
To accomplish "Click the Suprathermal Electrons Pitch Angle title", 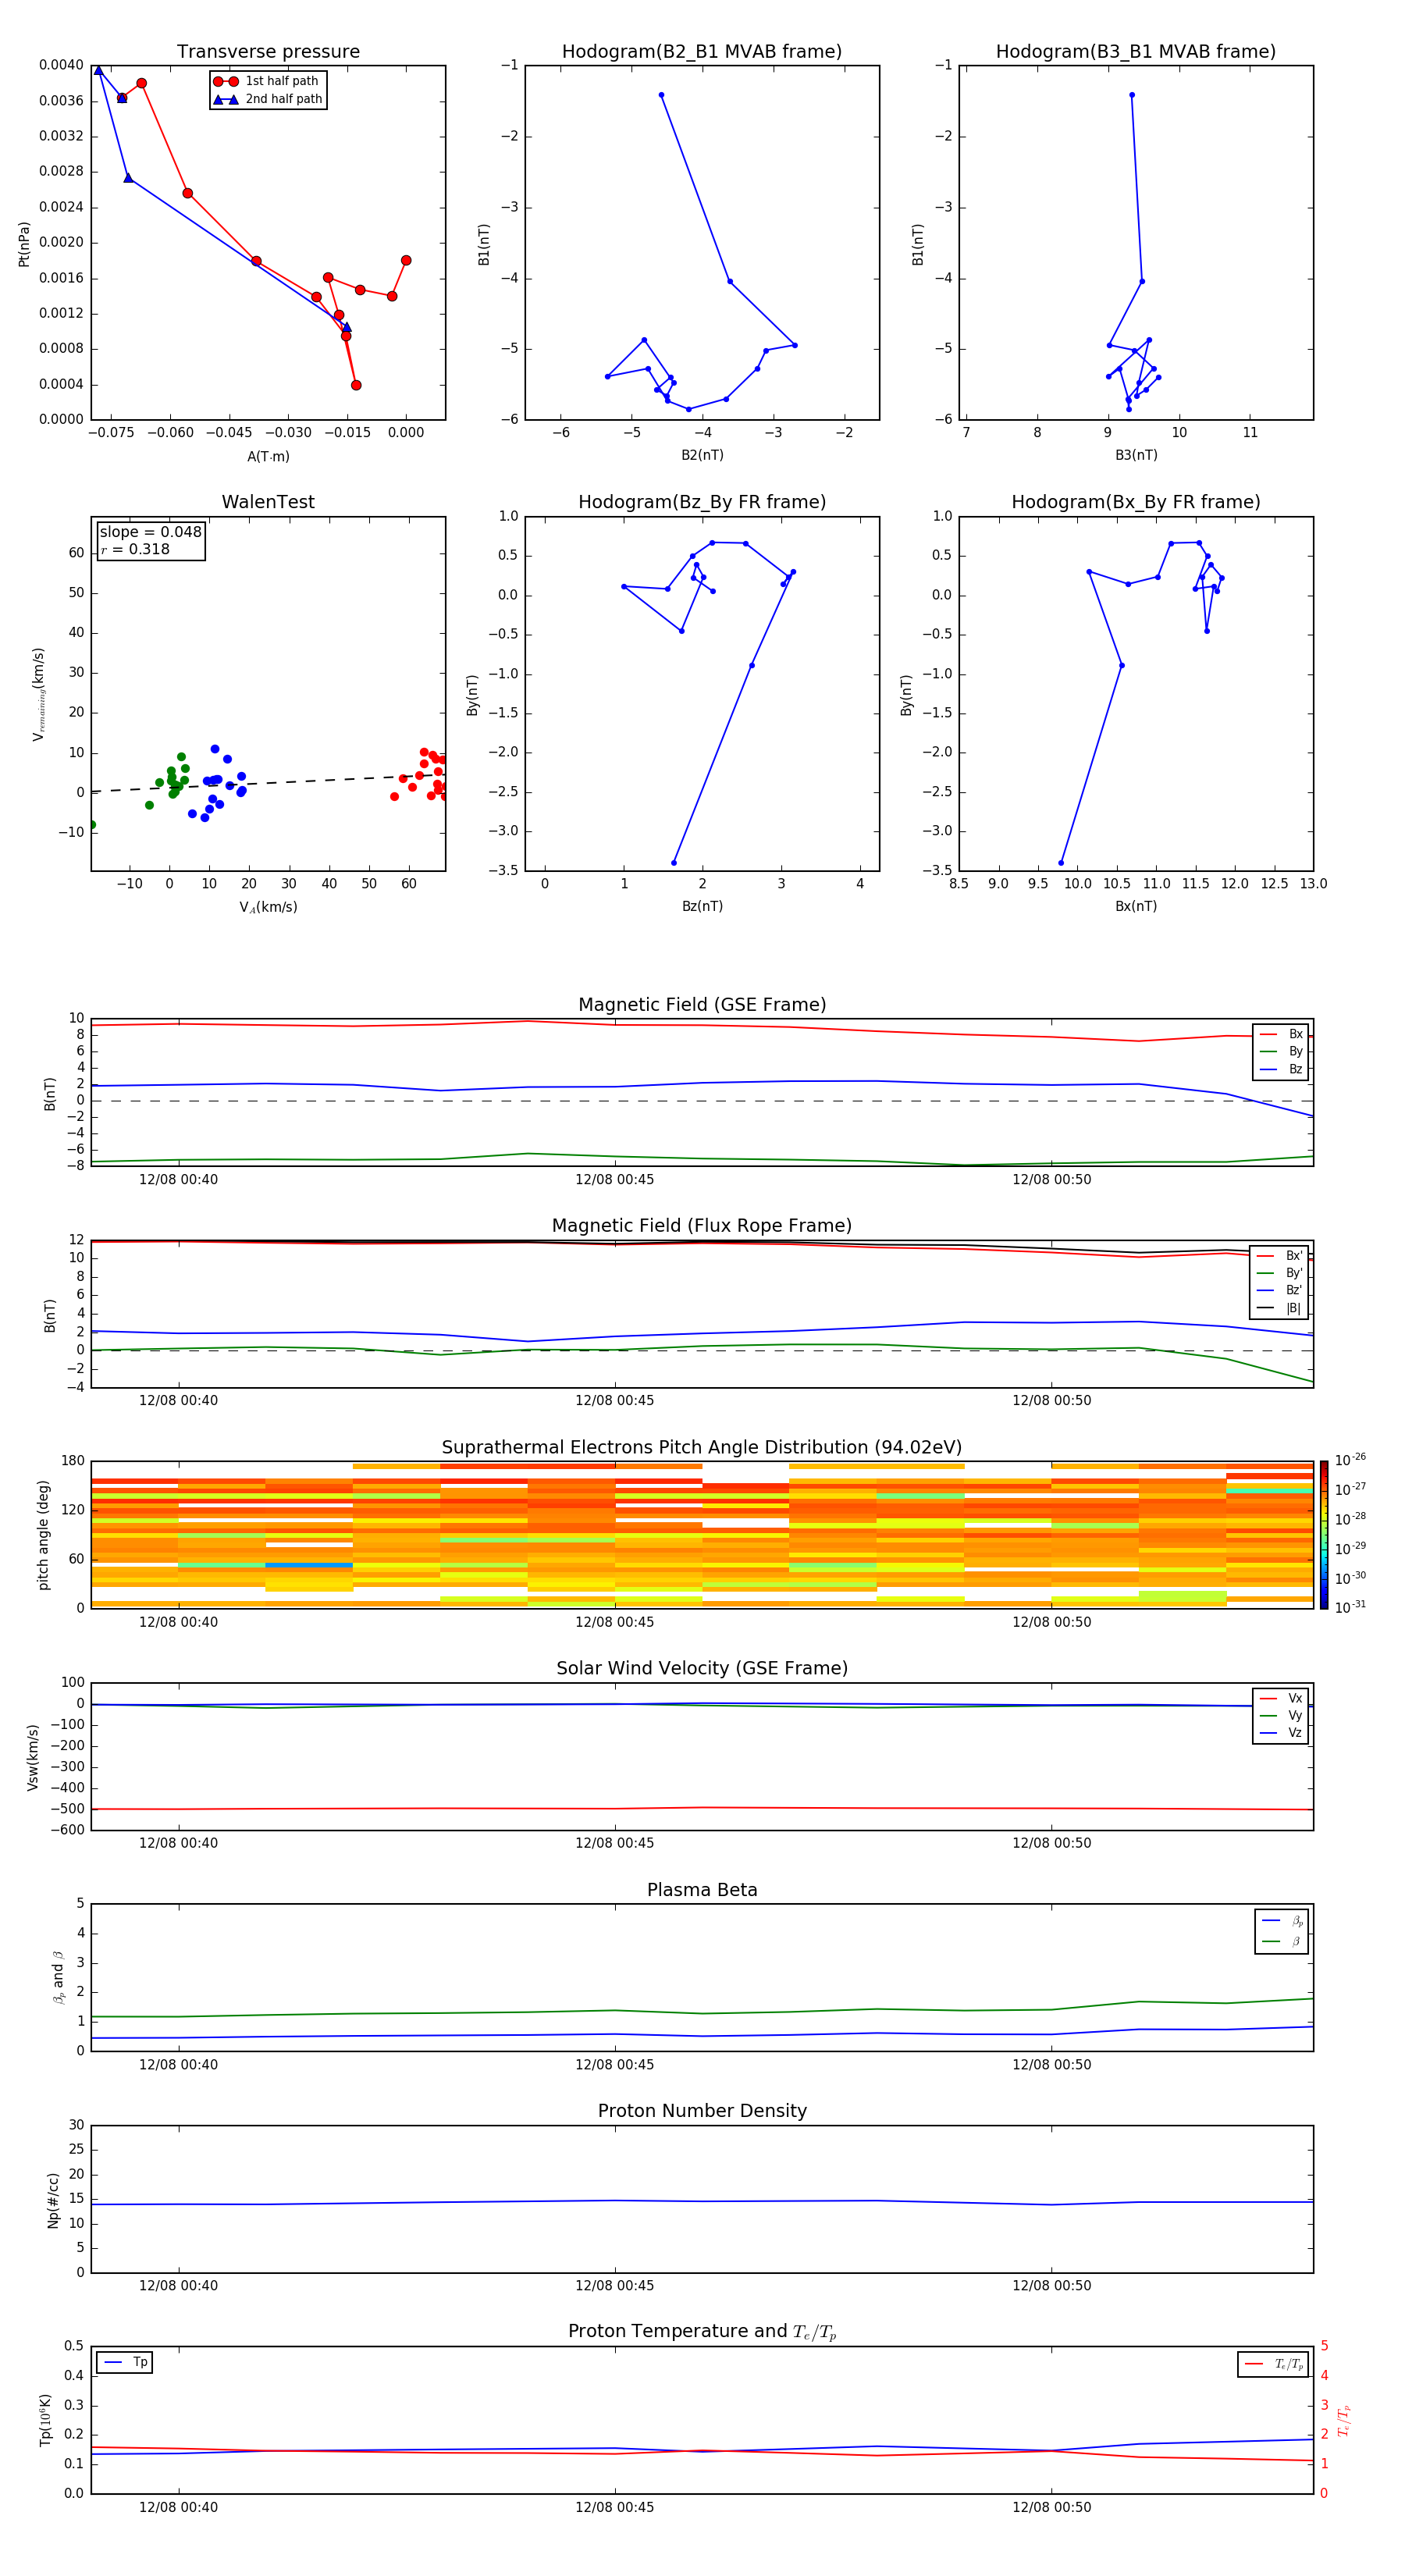I will 702,1448.
